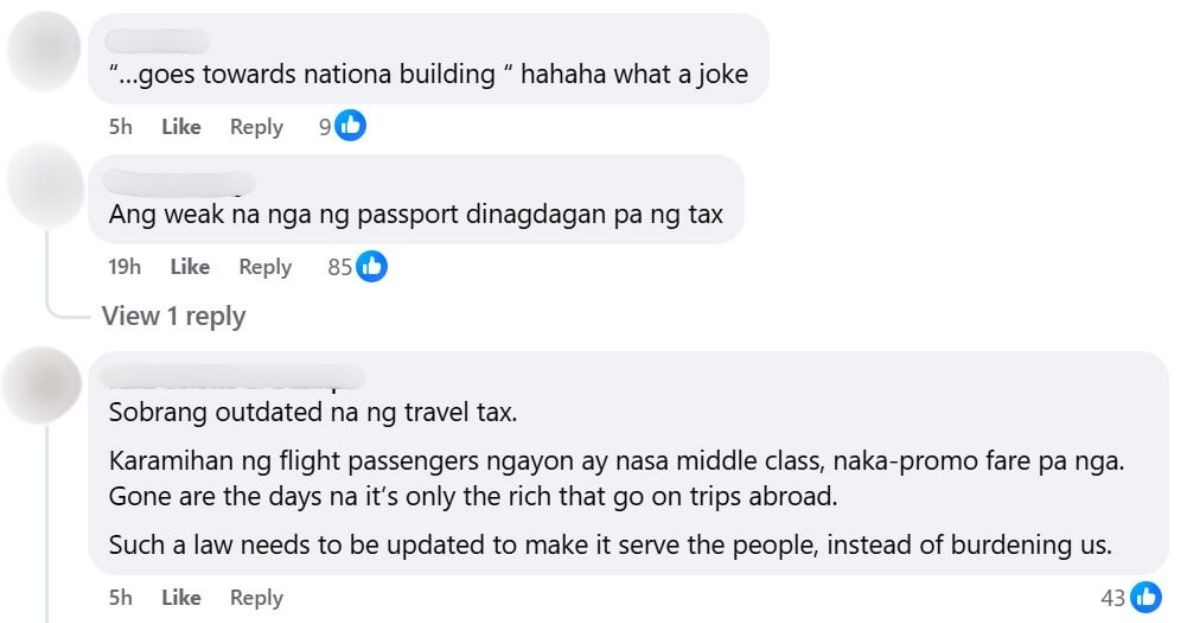Viewport: 1200px width, 623px height.
Task: Open the 5h timestamp under the travel tax comment
Action: coord(120,598)
